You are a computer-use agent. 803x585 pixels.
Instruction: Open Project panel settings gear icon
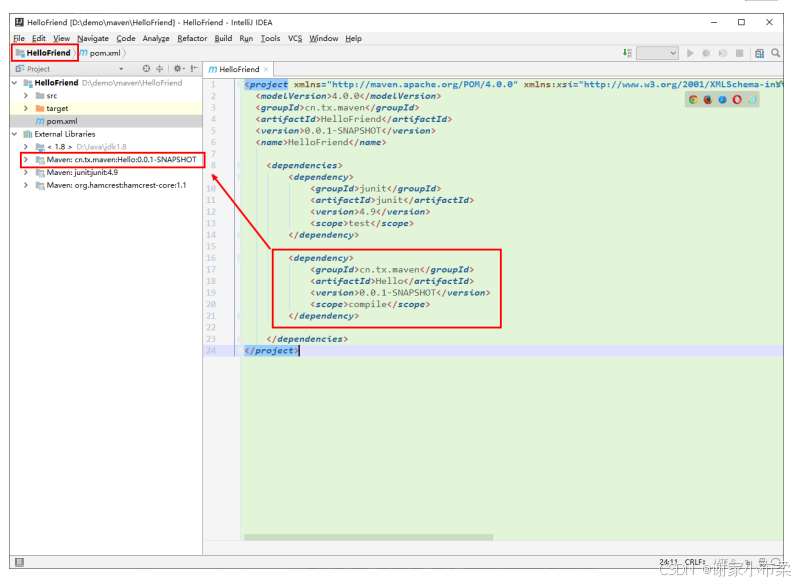178,69
